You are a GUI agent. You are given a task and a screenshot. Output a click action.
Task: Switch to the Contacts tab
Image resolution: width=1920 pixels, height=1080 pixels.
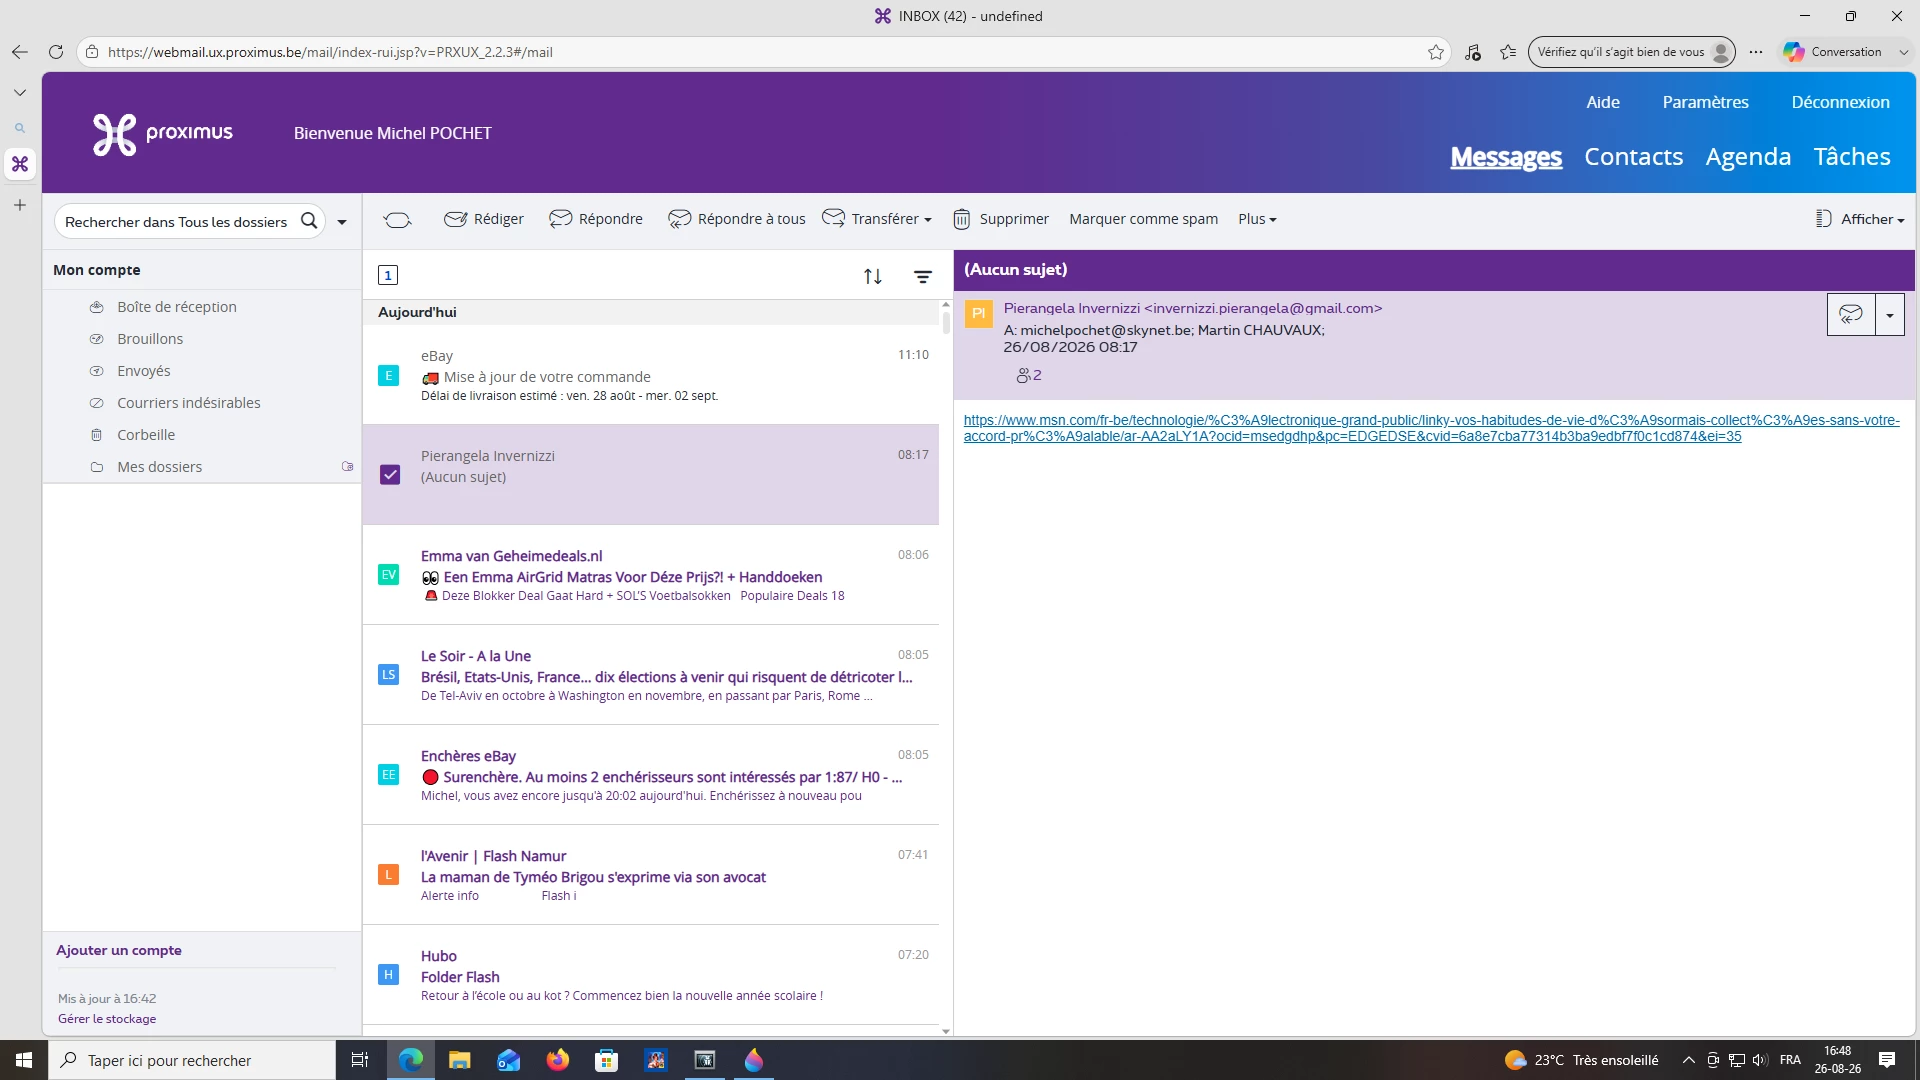(1634, 157)
